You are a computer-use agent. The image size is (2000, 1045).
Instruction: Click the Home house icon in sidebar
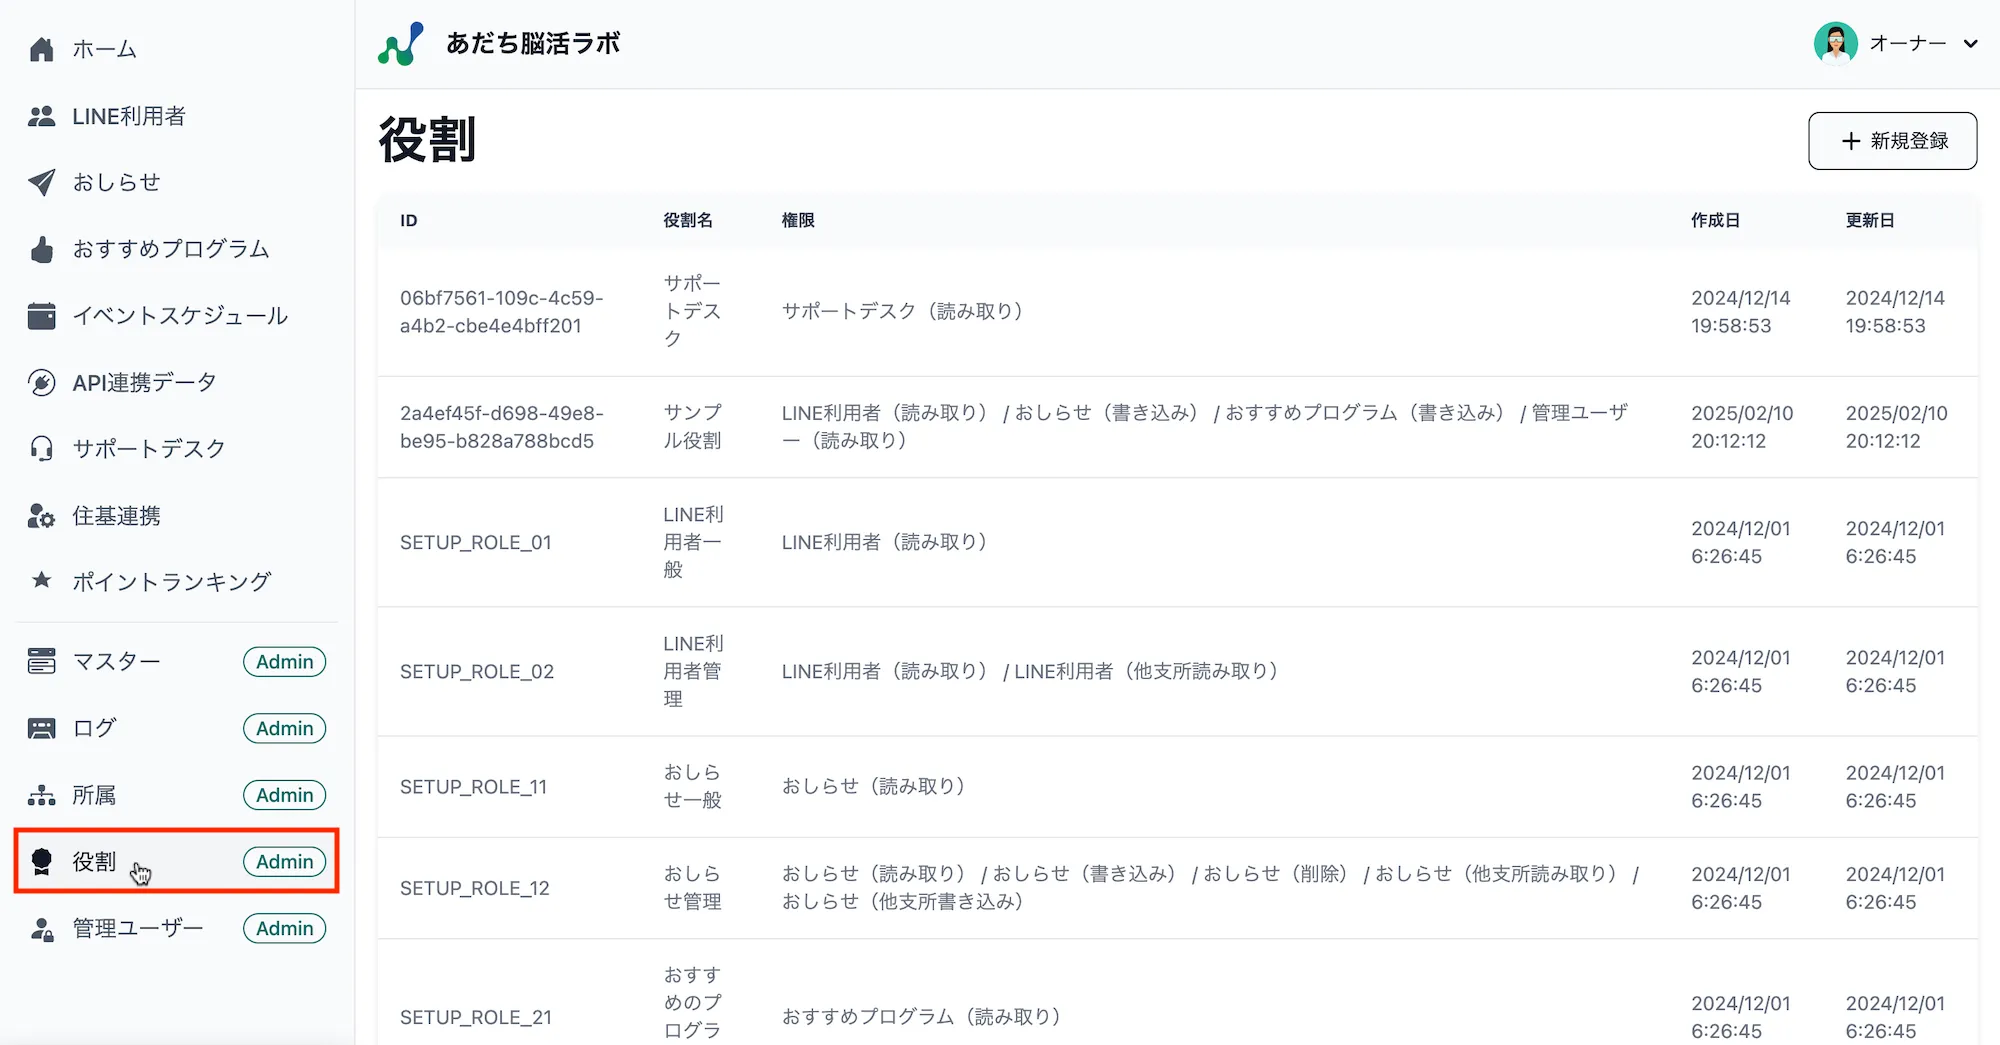tap(41, 49)
